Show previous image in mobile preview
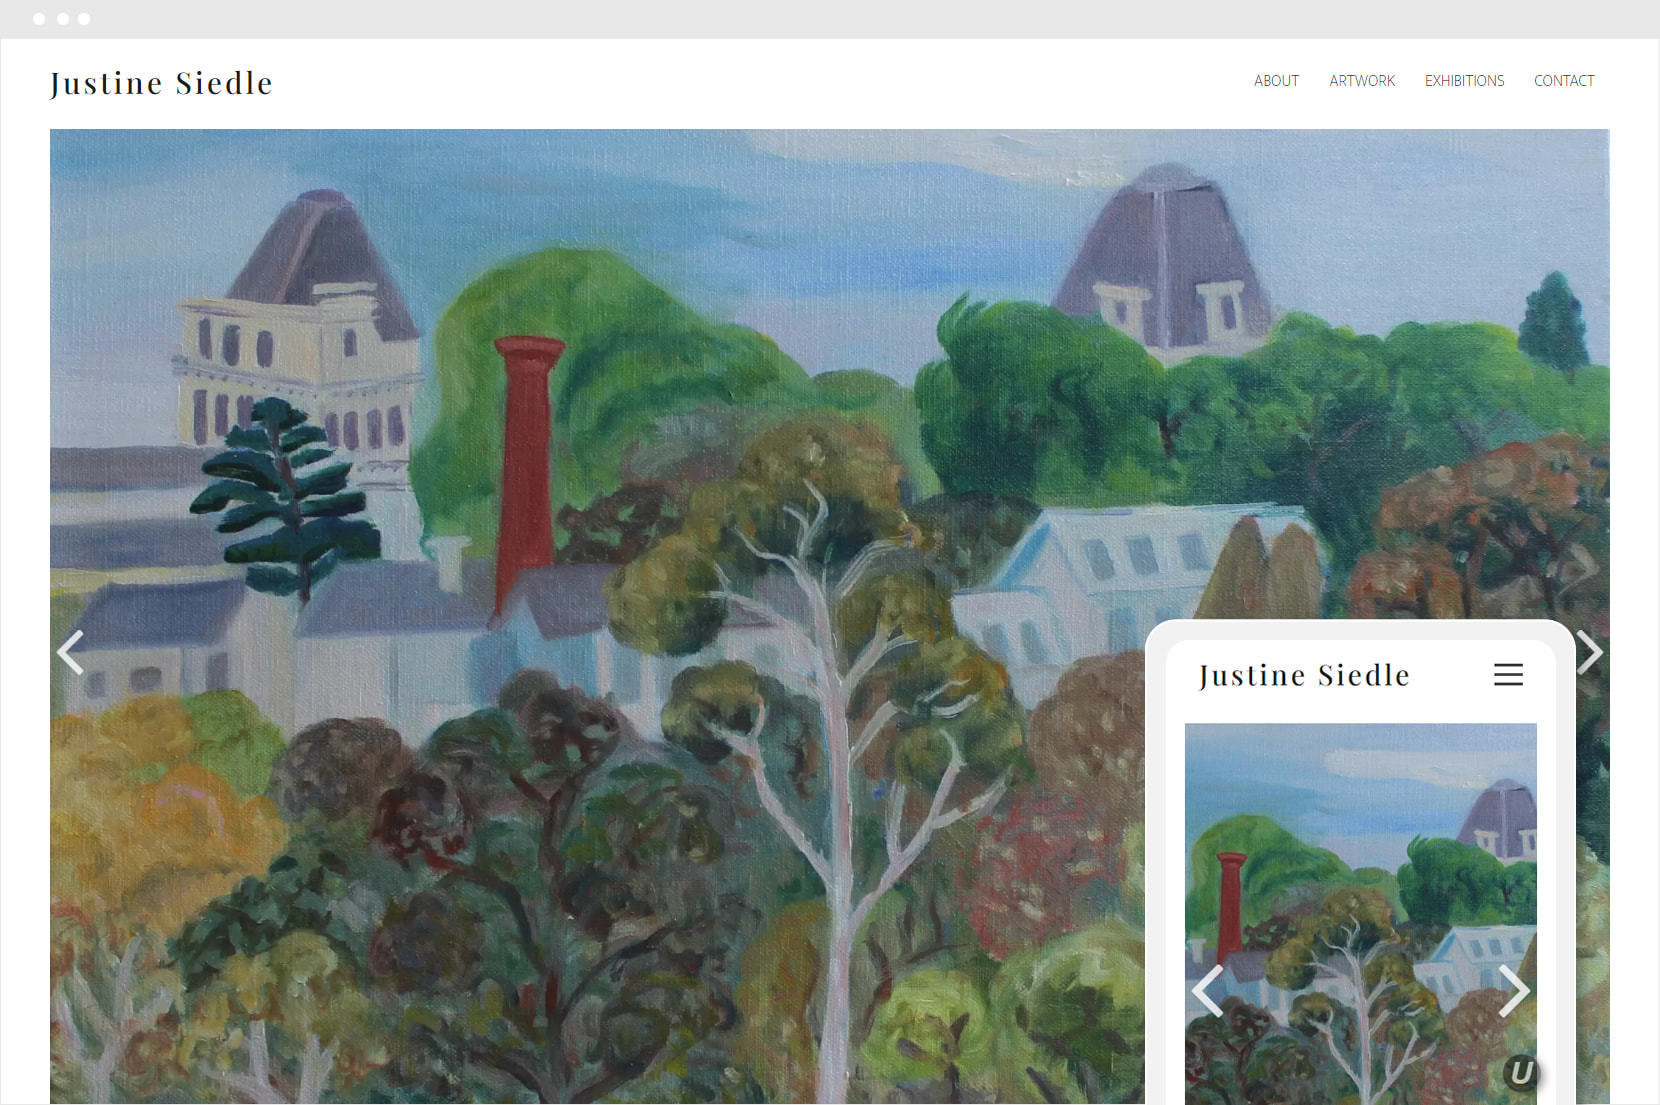 coord(1208,990)
